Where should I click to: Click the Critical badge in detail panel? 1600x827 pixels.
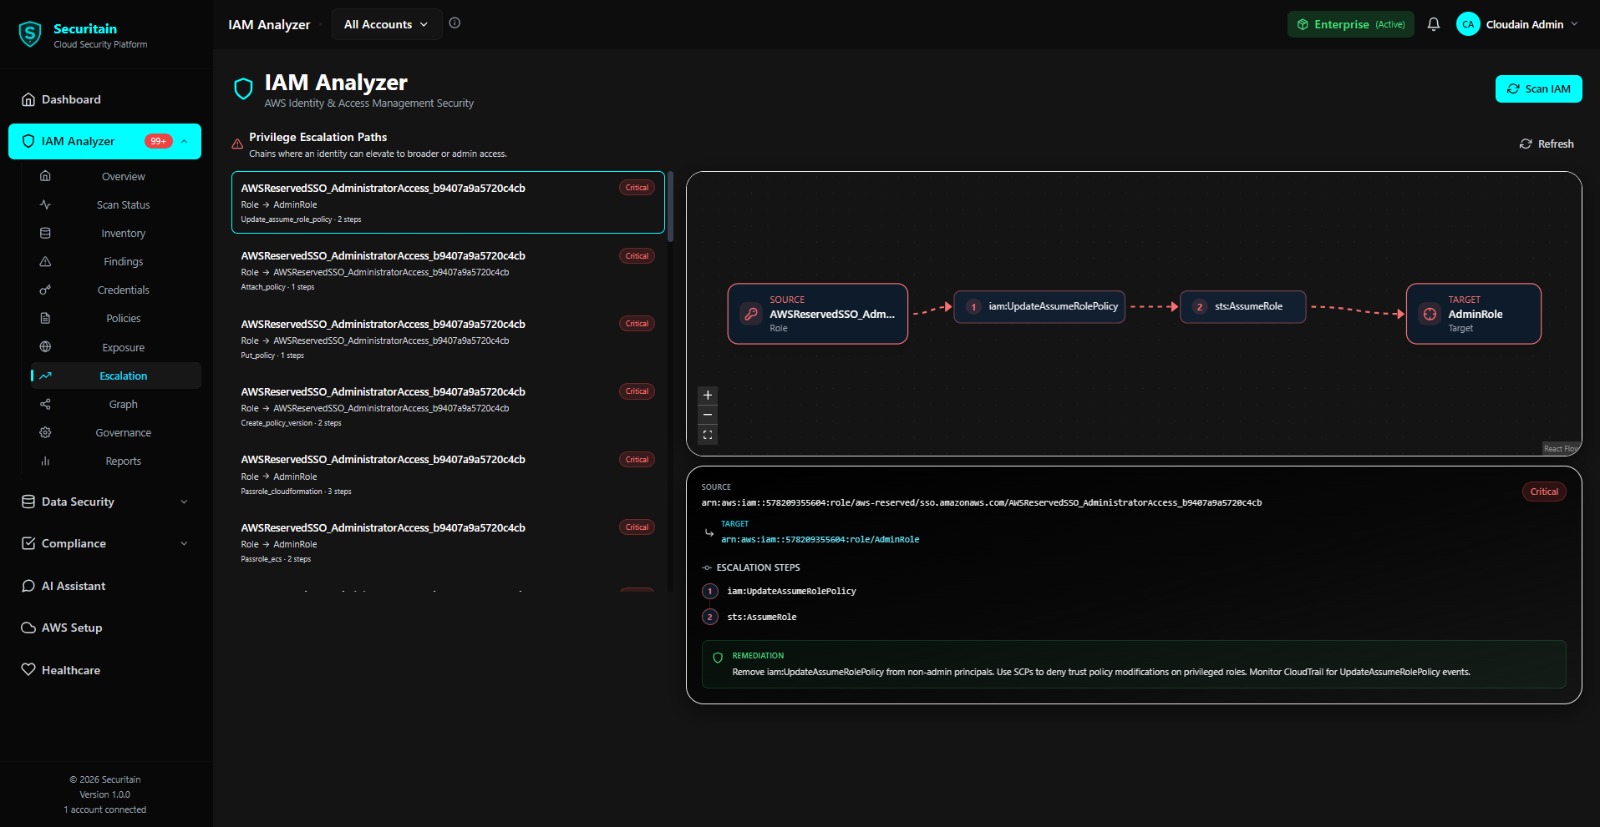pyautogui.click(x=1544, y=492)
